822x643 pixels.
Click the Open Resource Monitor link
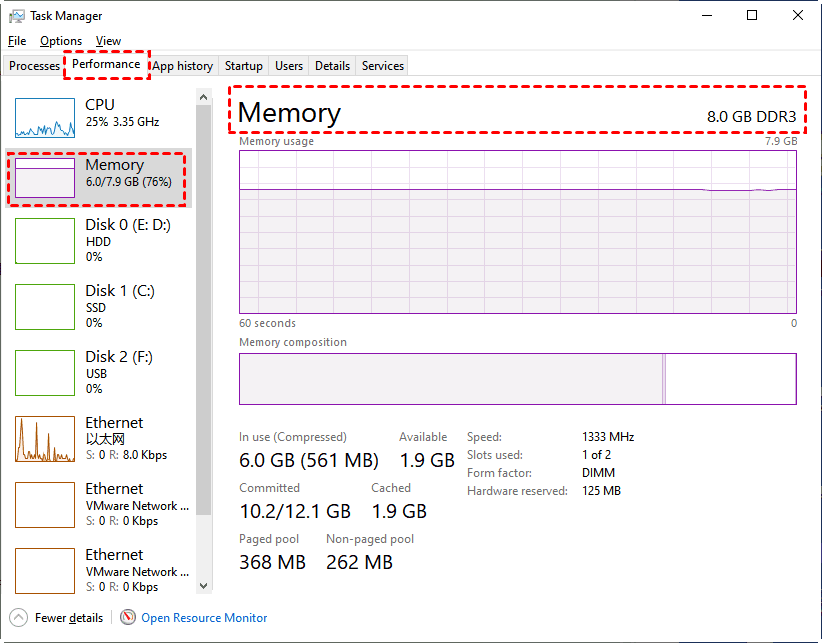(x=204, y=618)
